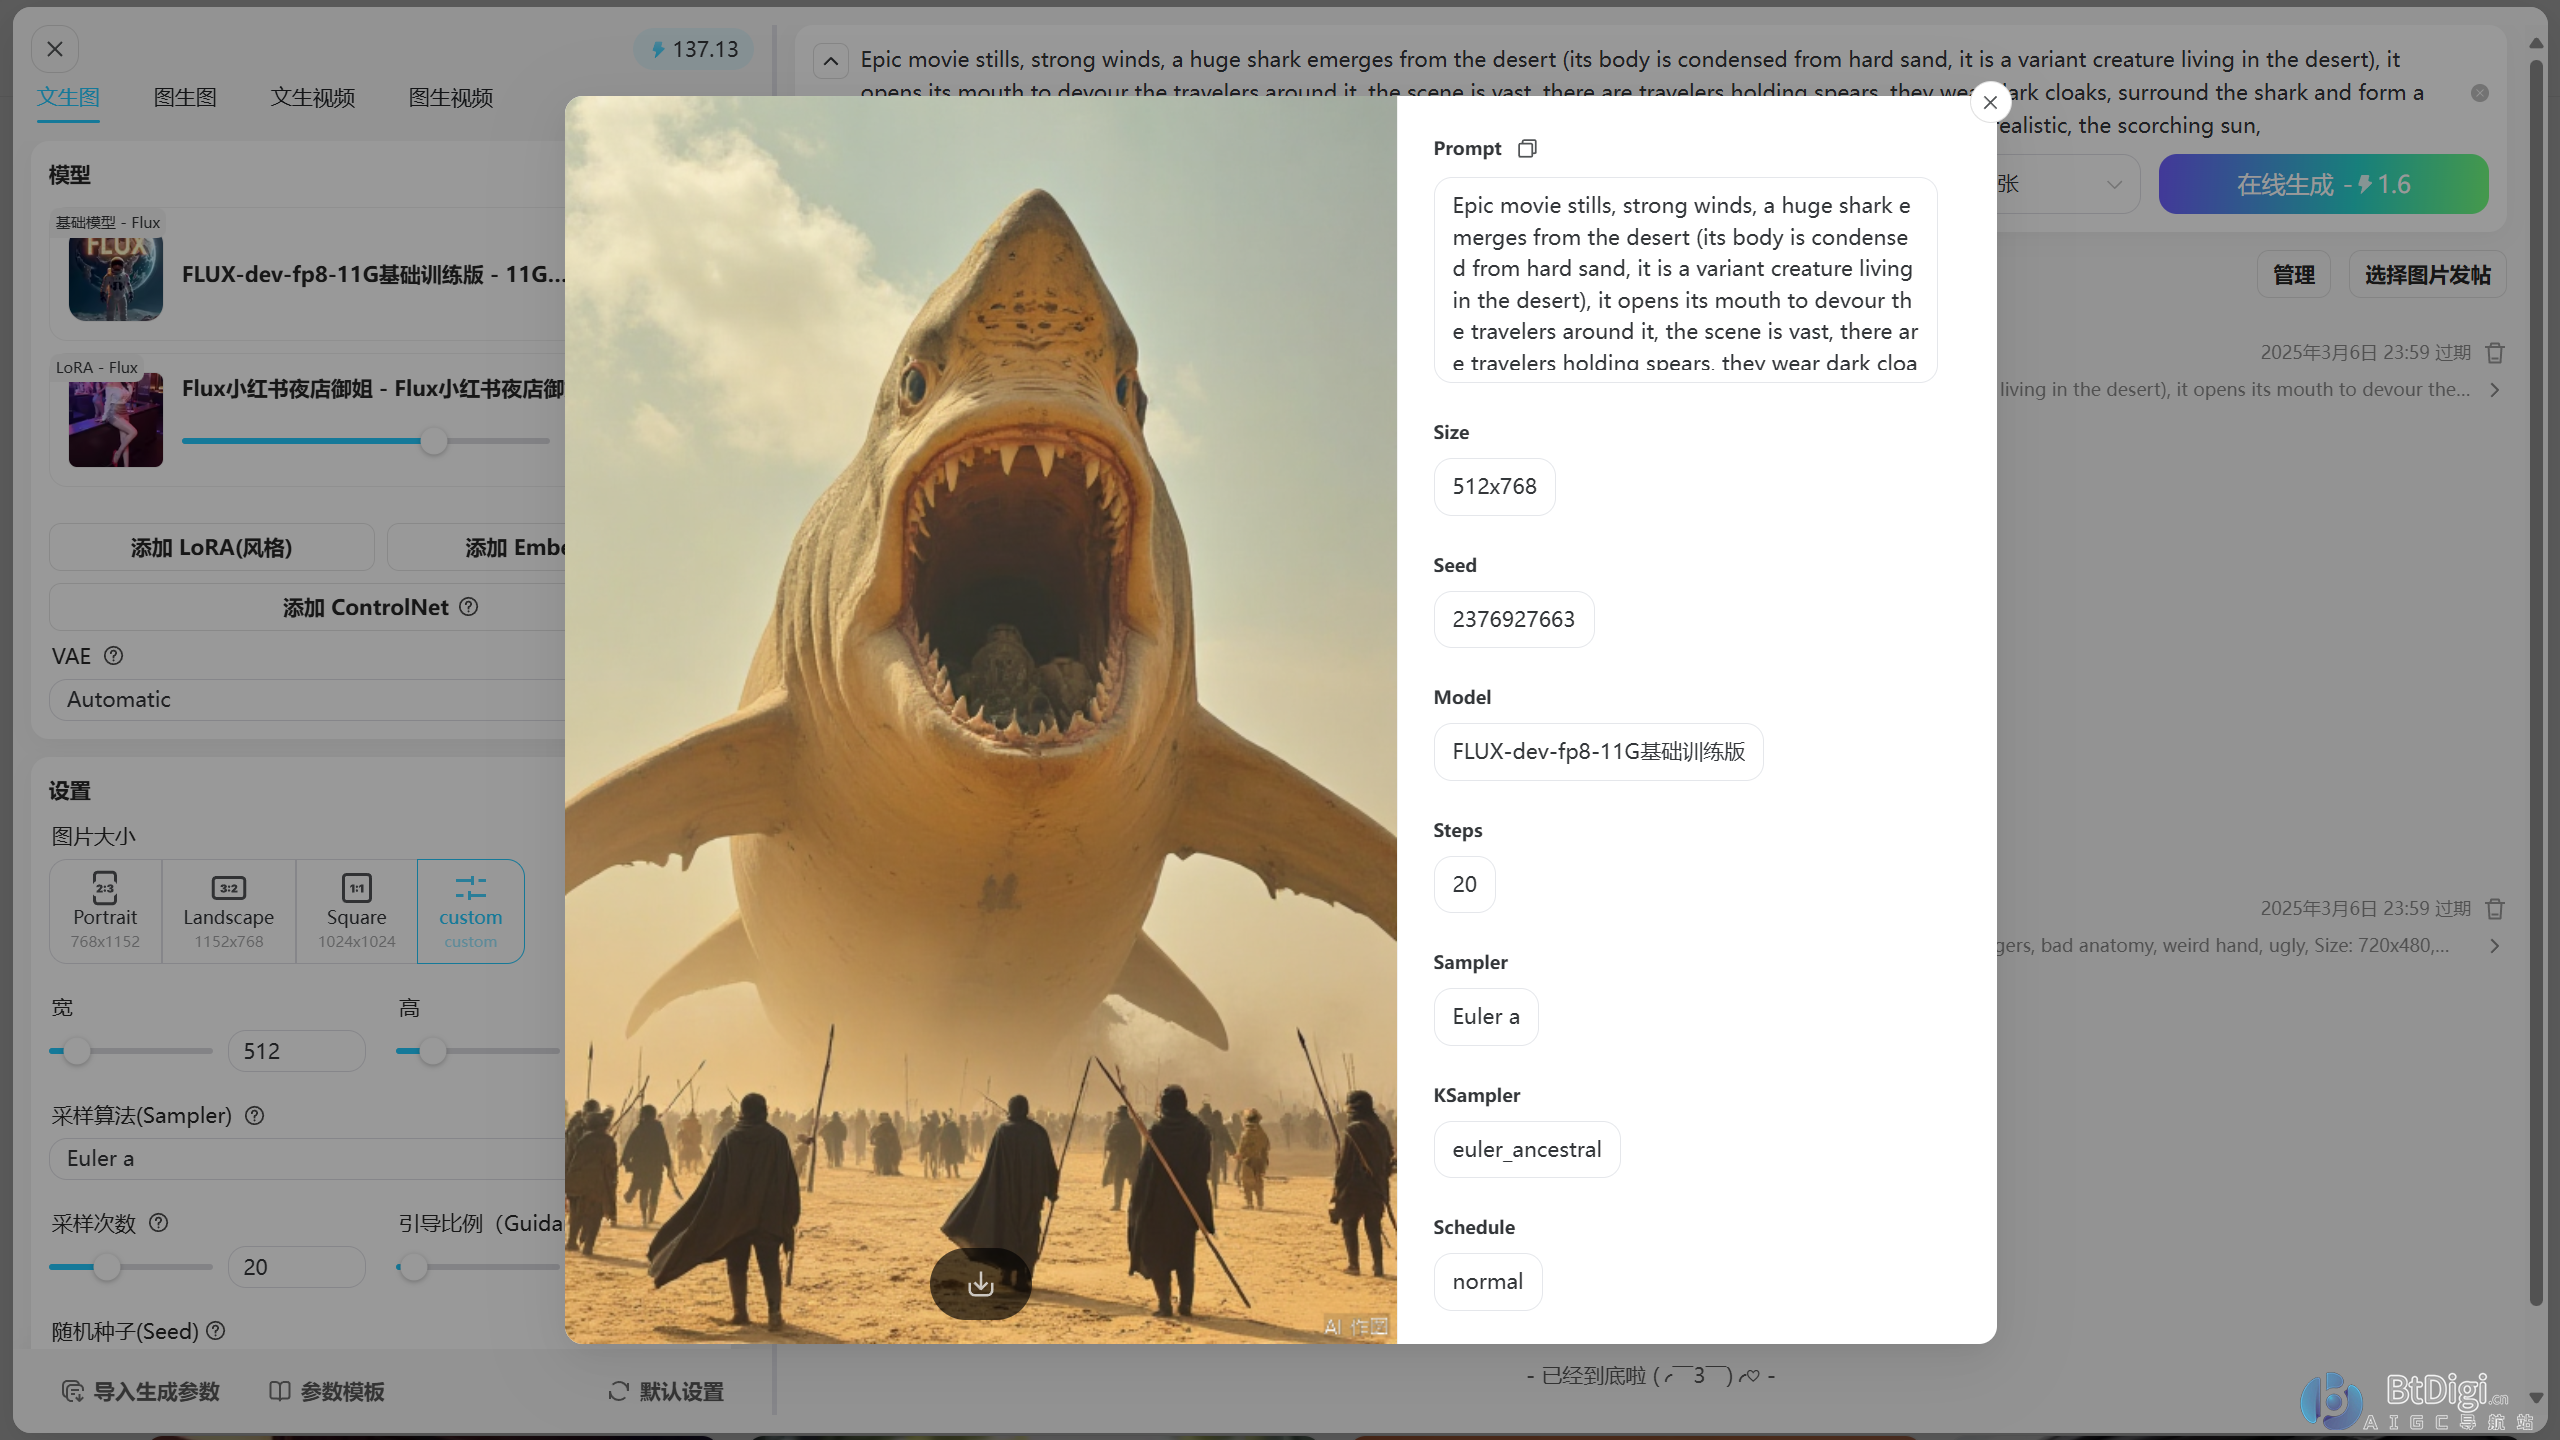Click 选择图片发帖 button

pos(2427,275)
